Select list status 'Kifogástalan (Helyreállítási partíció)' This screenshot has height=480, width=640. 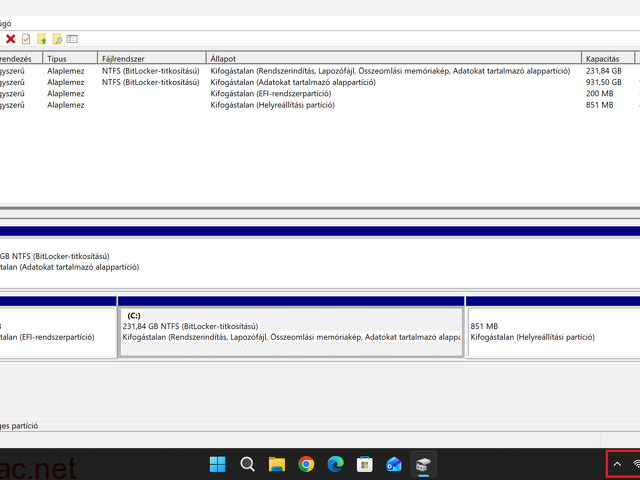272,105
